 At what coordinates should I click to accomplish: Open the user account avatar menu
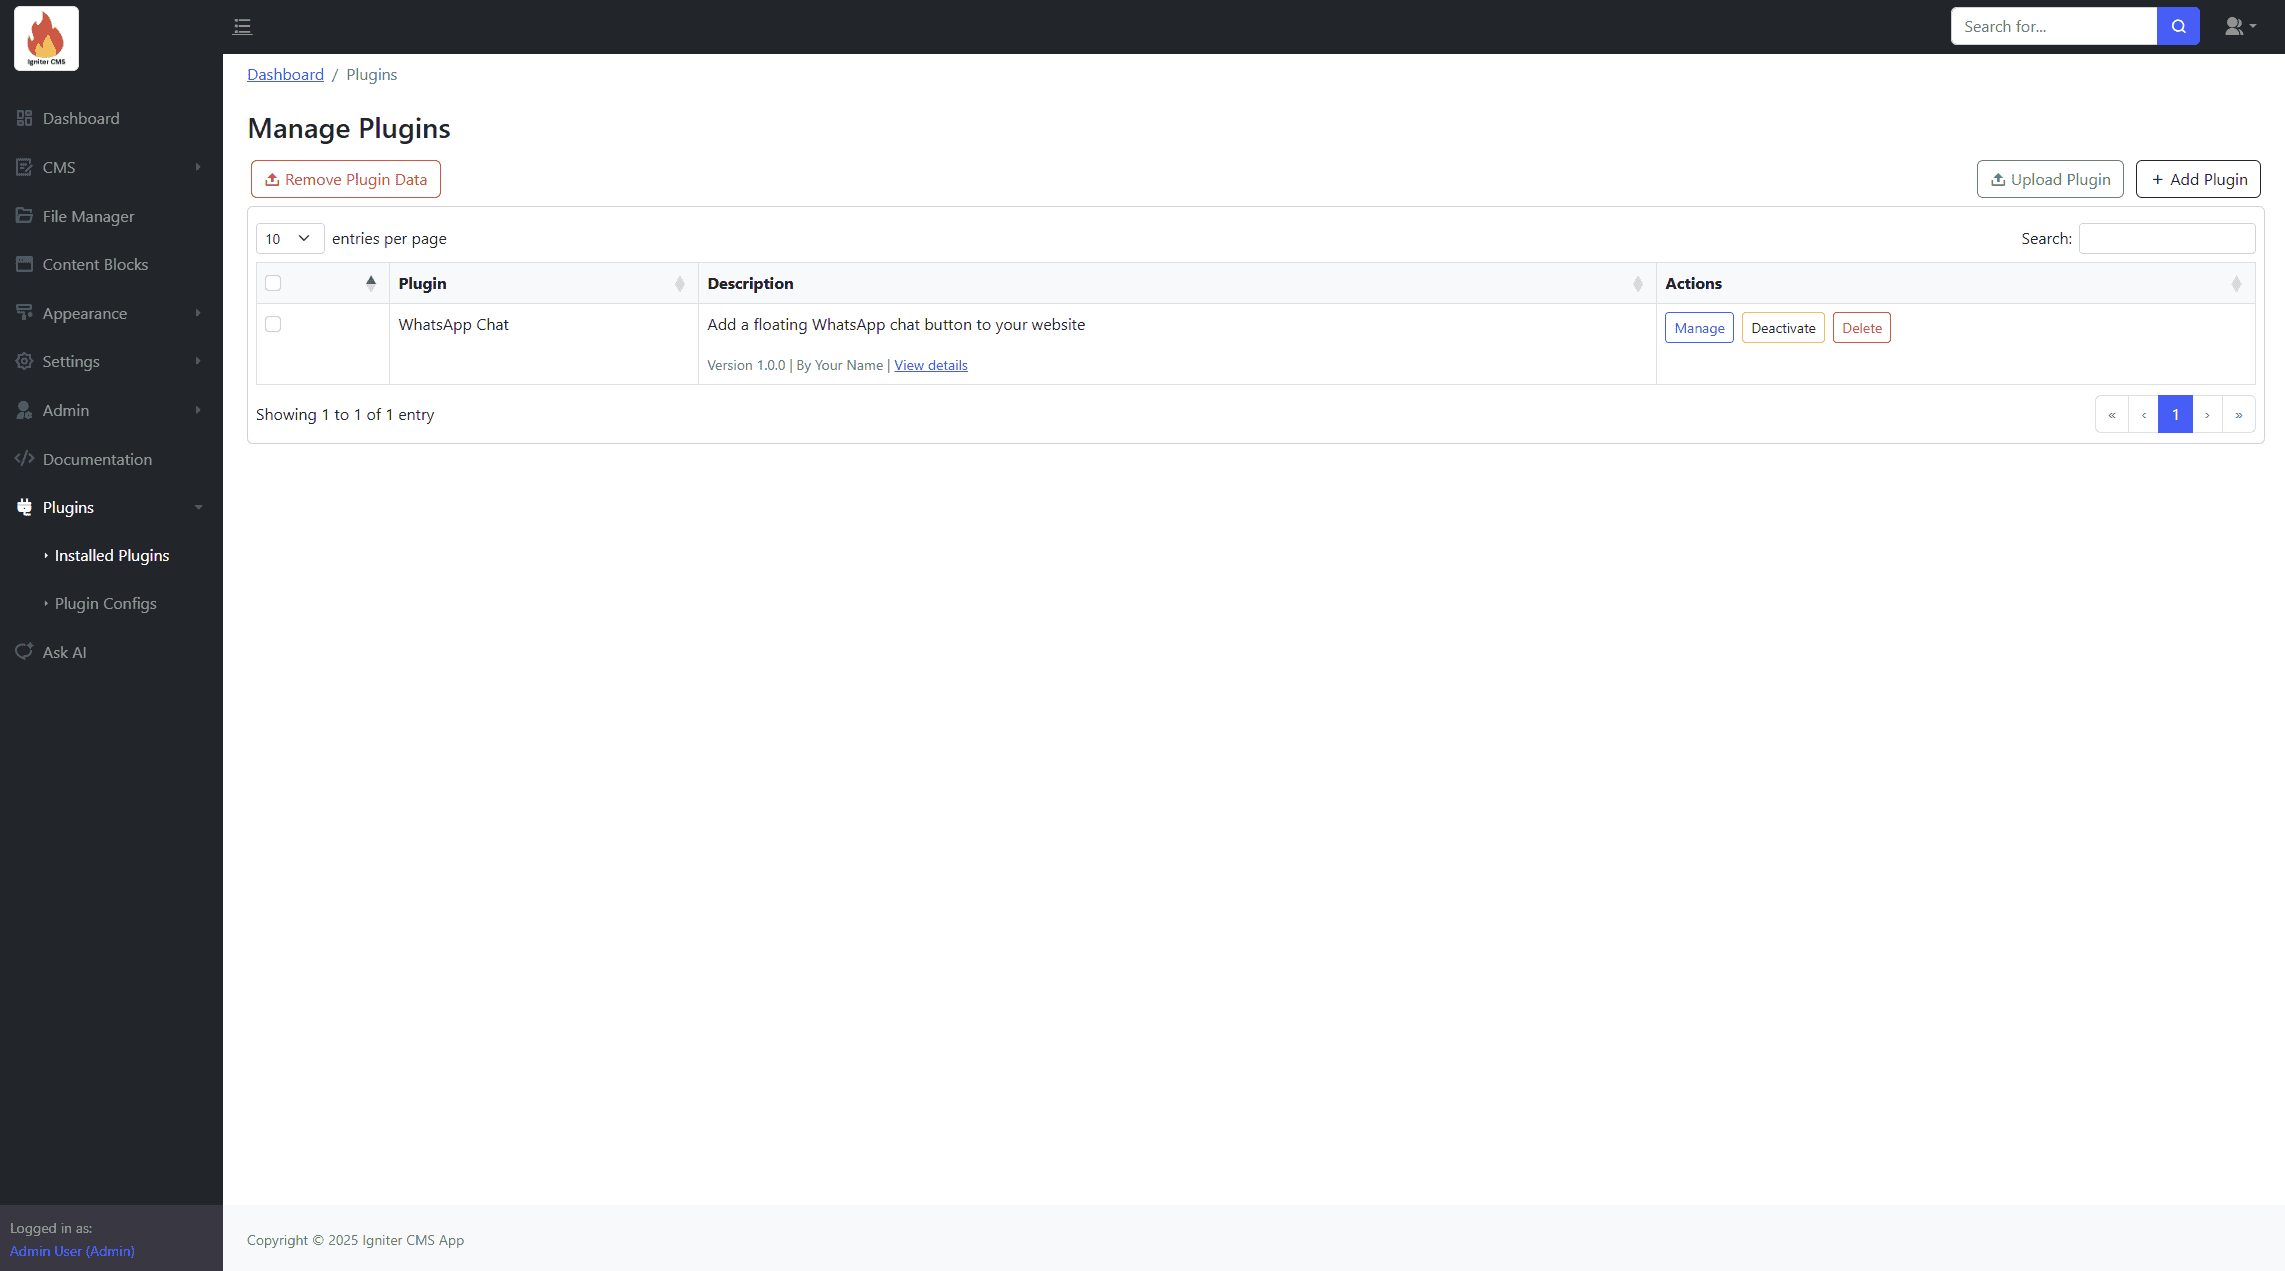click(x=2239, y=27)
